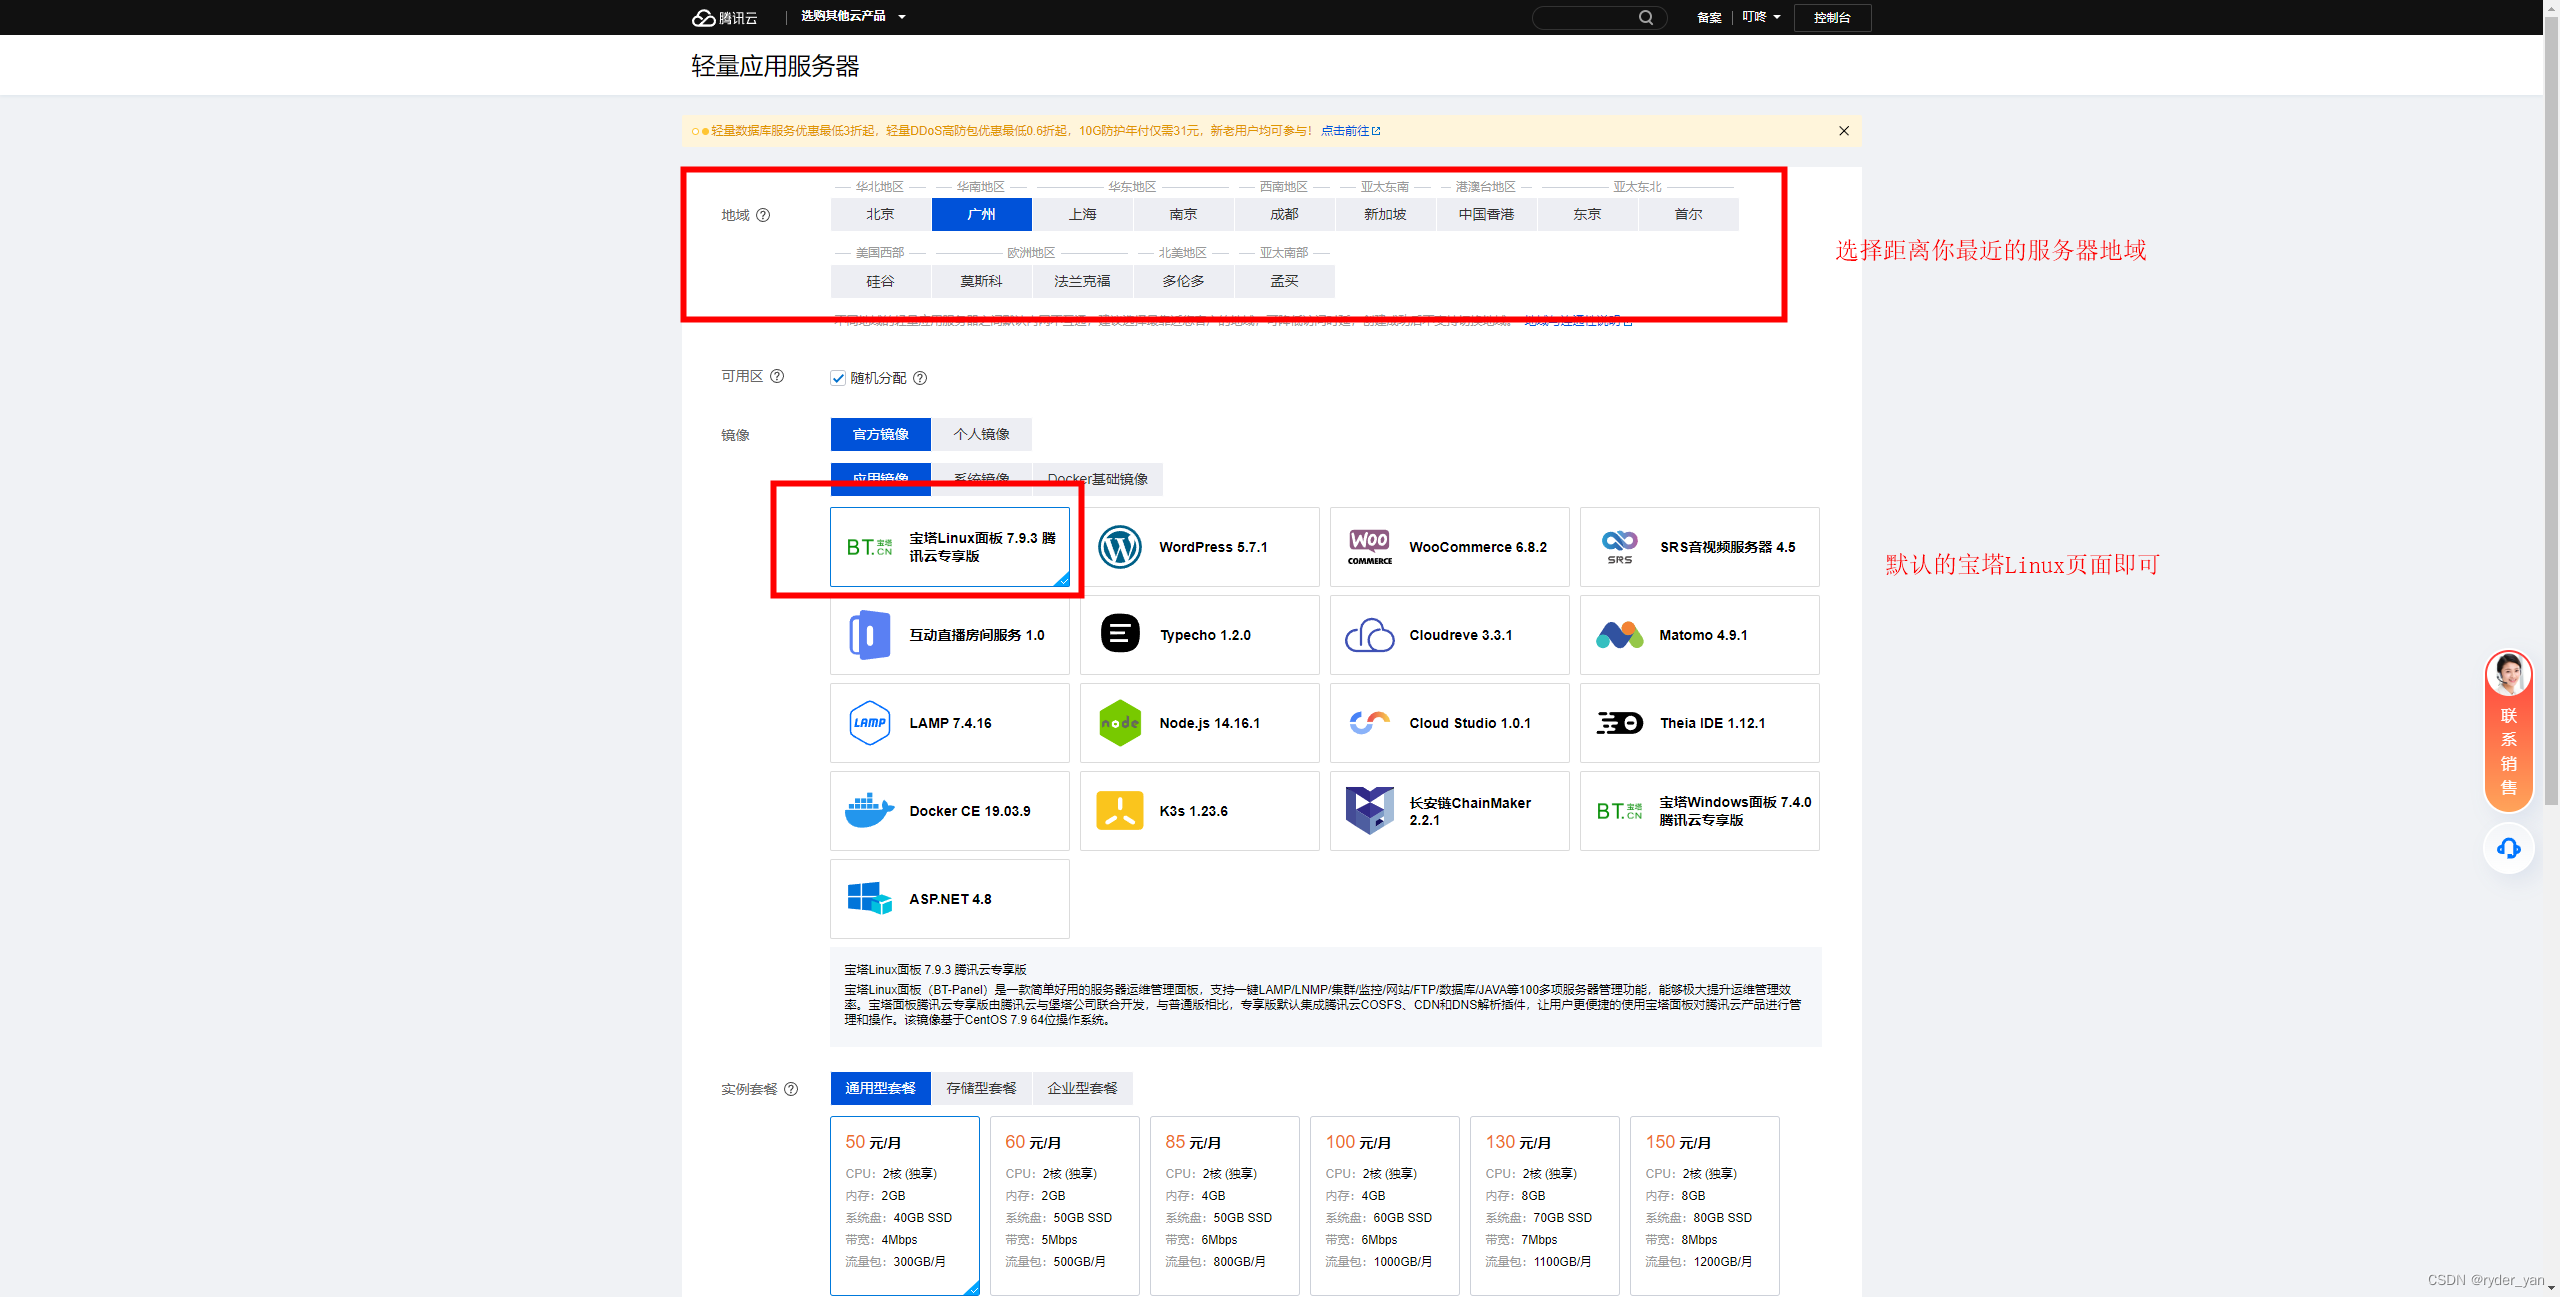Screen dimensions: 2560x1297
Task: Select the SRS audio video server icon
Action: tap(1619, 547)
